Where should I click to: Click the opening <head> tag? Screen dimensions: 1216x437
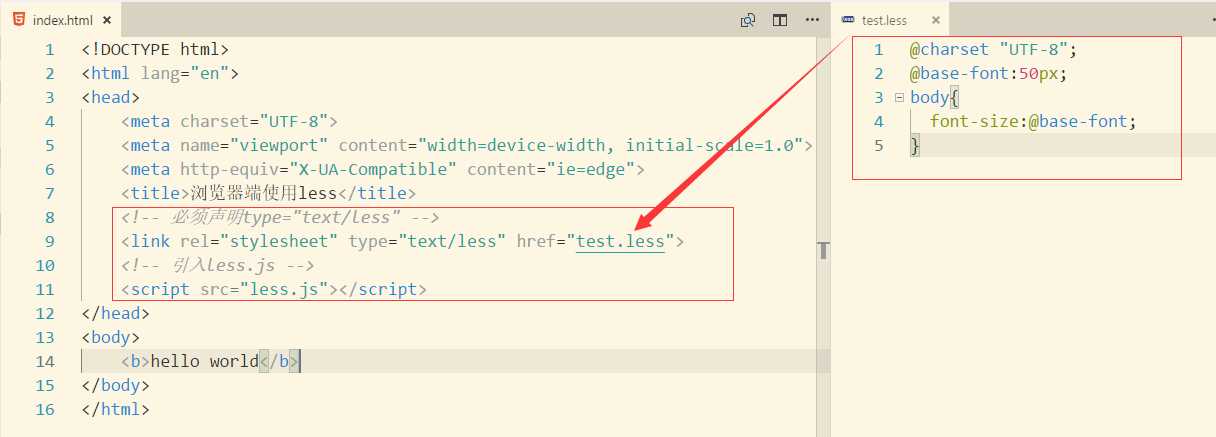(110, 97)
